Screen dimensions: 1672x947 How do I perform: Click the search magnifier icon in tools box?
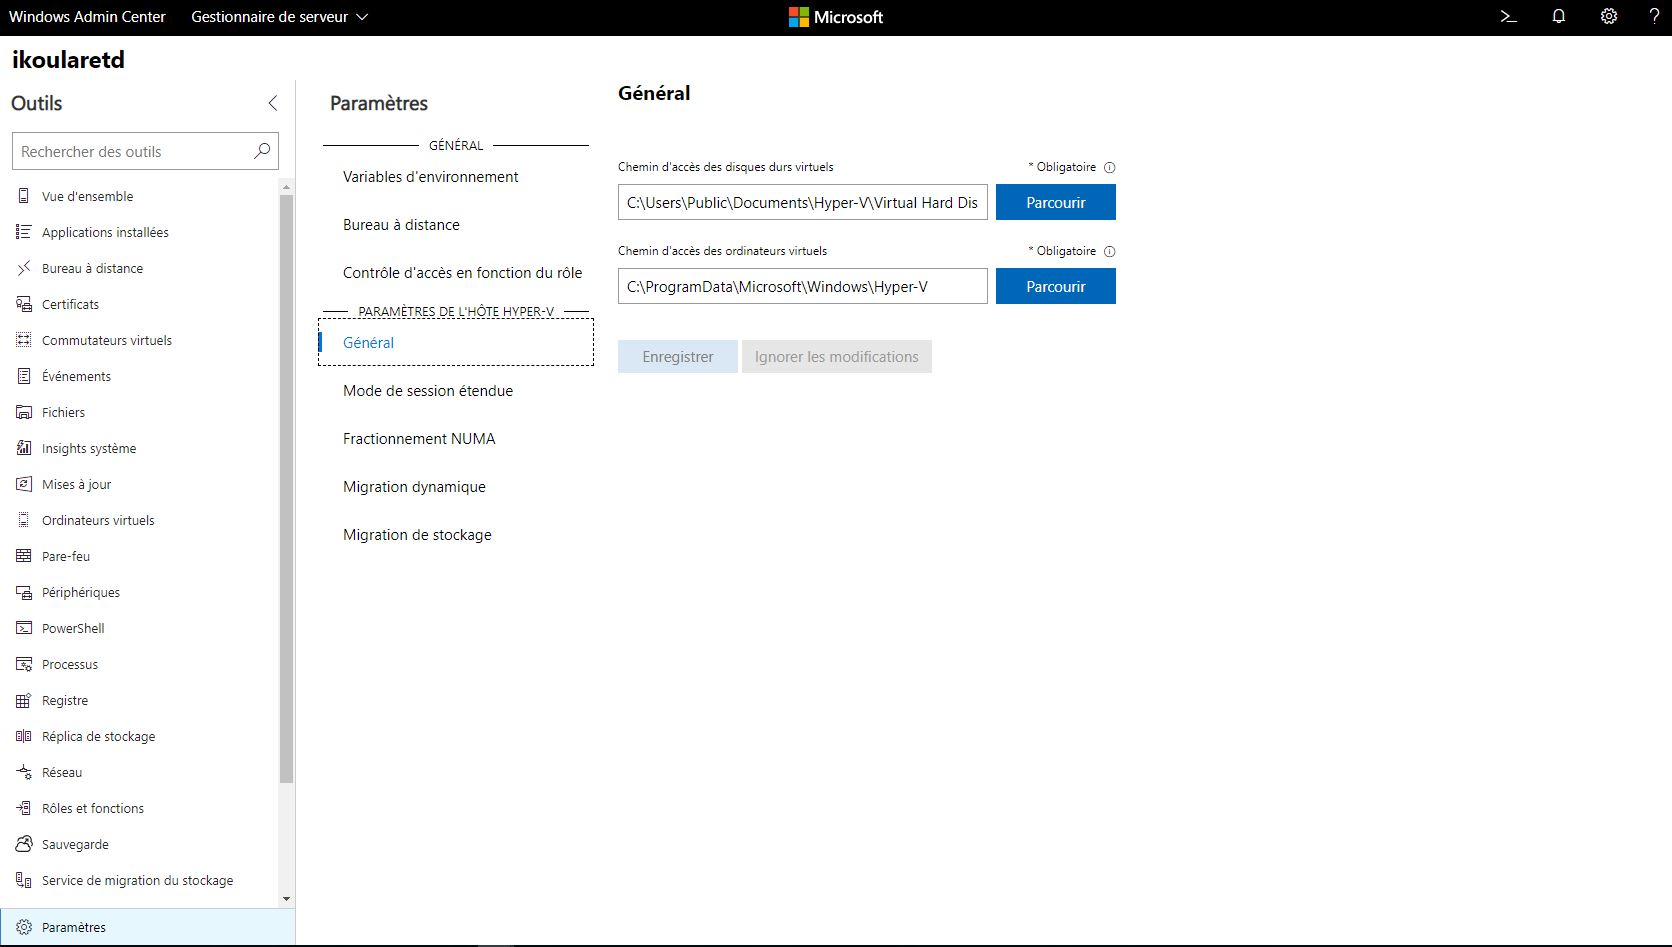262,151
